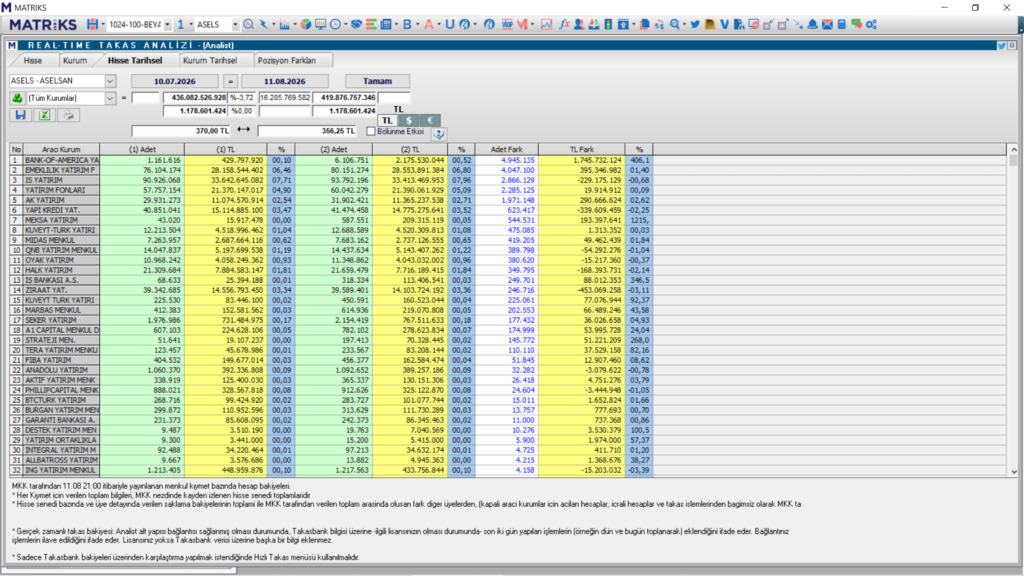Click the 10.07.2026 start date button
Screen dimensions: 1024x576
point(174,81)
